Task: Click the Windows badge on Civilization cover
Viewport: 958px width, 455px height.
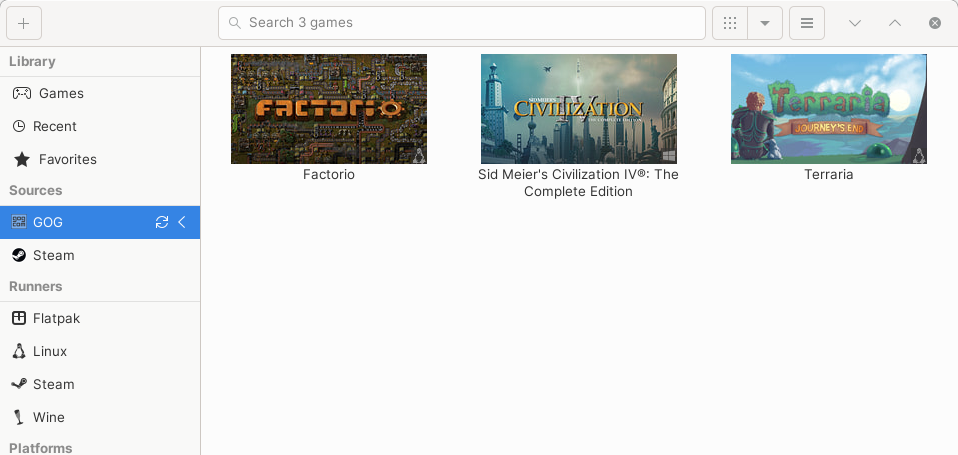Action: [x=668, y=156]
